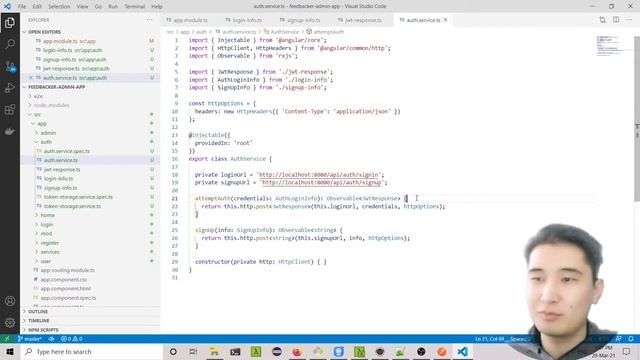Open auth.service.spec.ts in file tree
The height and width of the screenshot is (360, 640).
tap(67, 151)
